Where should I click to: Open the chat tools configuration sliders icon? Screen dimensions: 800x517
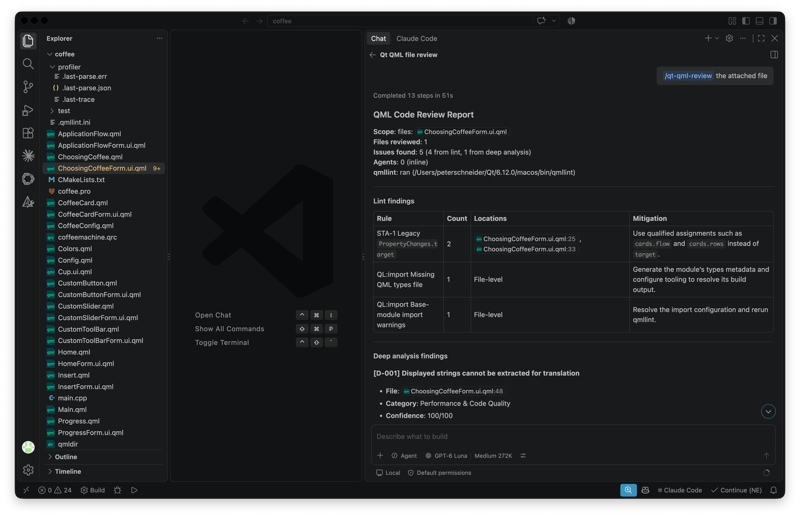[523, 456]
